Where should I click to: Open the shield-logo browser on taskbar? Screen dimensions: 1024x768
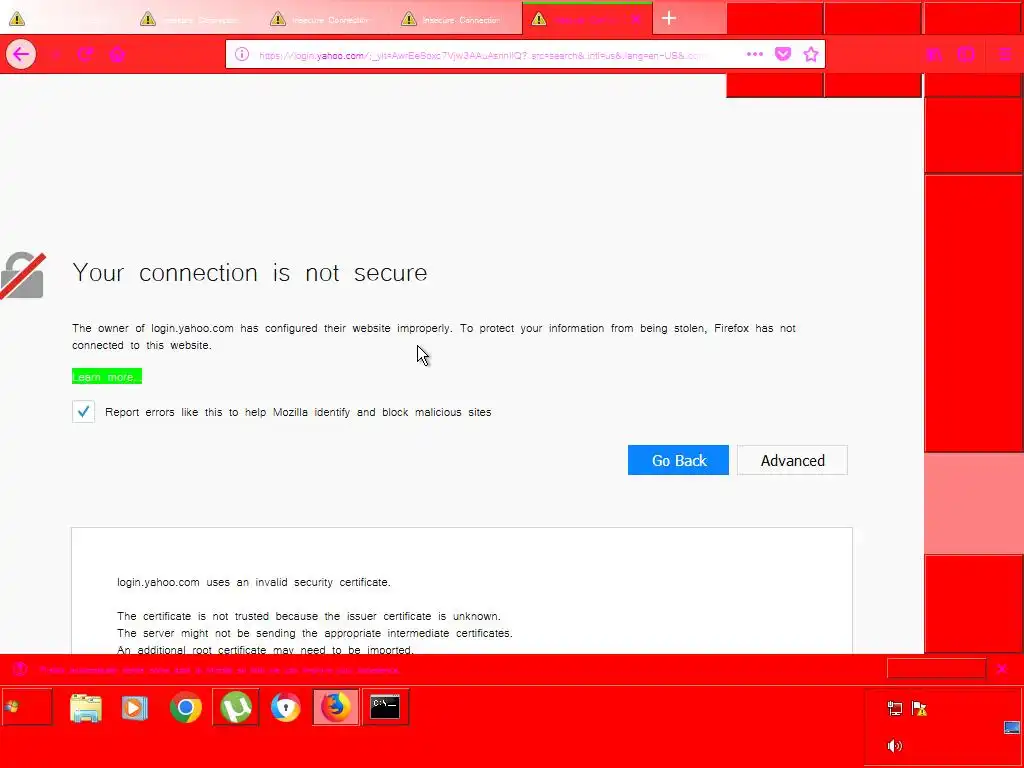[x=285, y=707]
